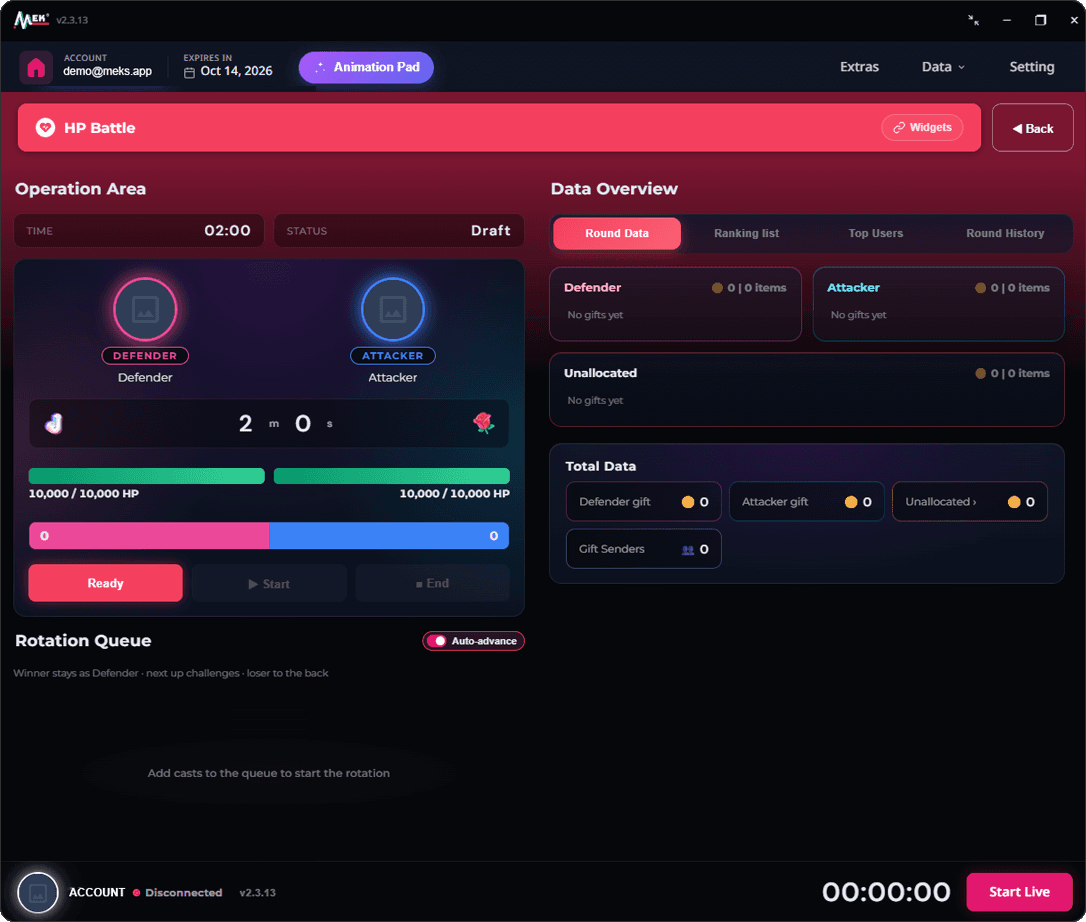Image resolution: width=1086 pixels, height=922 pixels.
Task: Expand the Unallocated total details
Action: 970,502
